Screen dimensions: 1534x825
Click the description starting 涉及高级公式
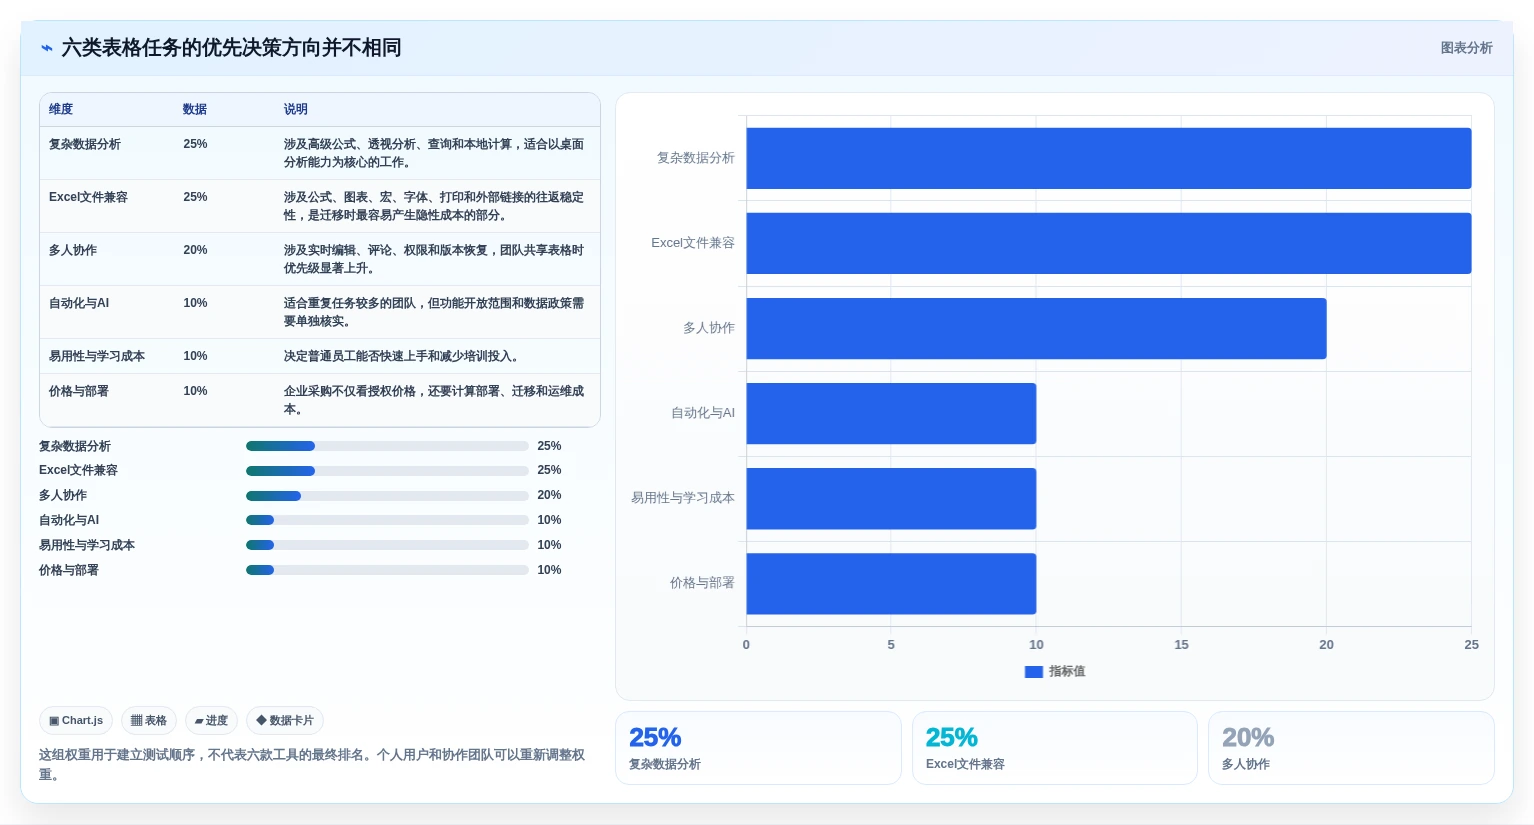click(434, 153)
